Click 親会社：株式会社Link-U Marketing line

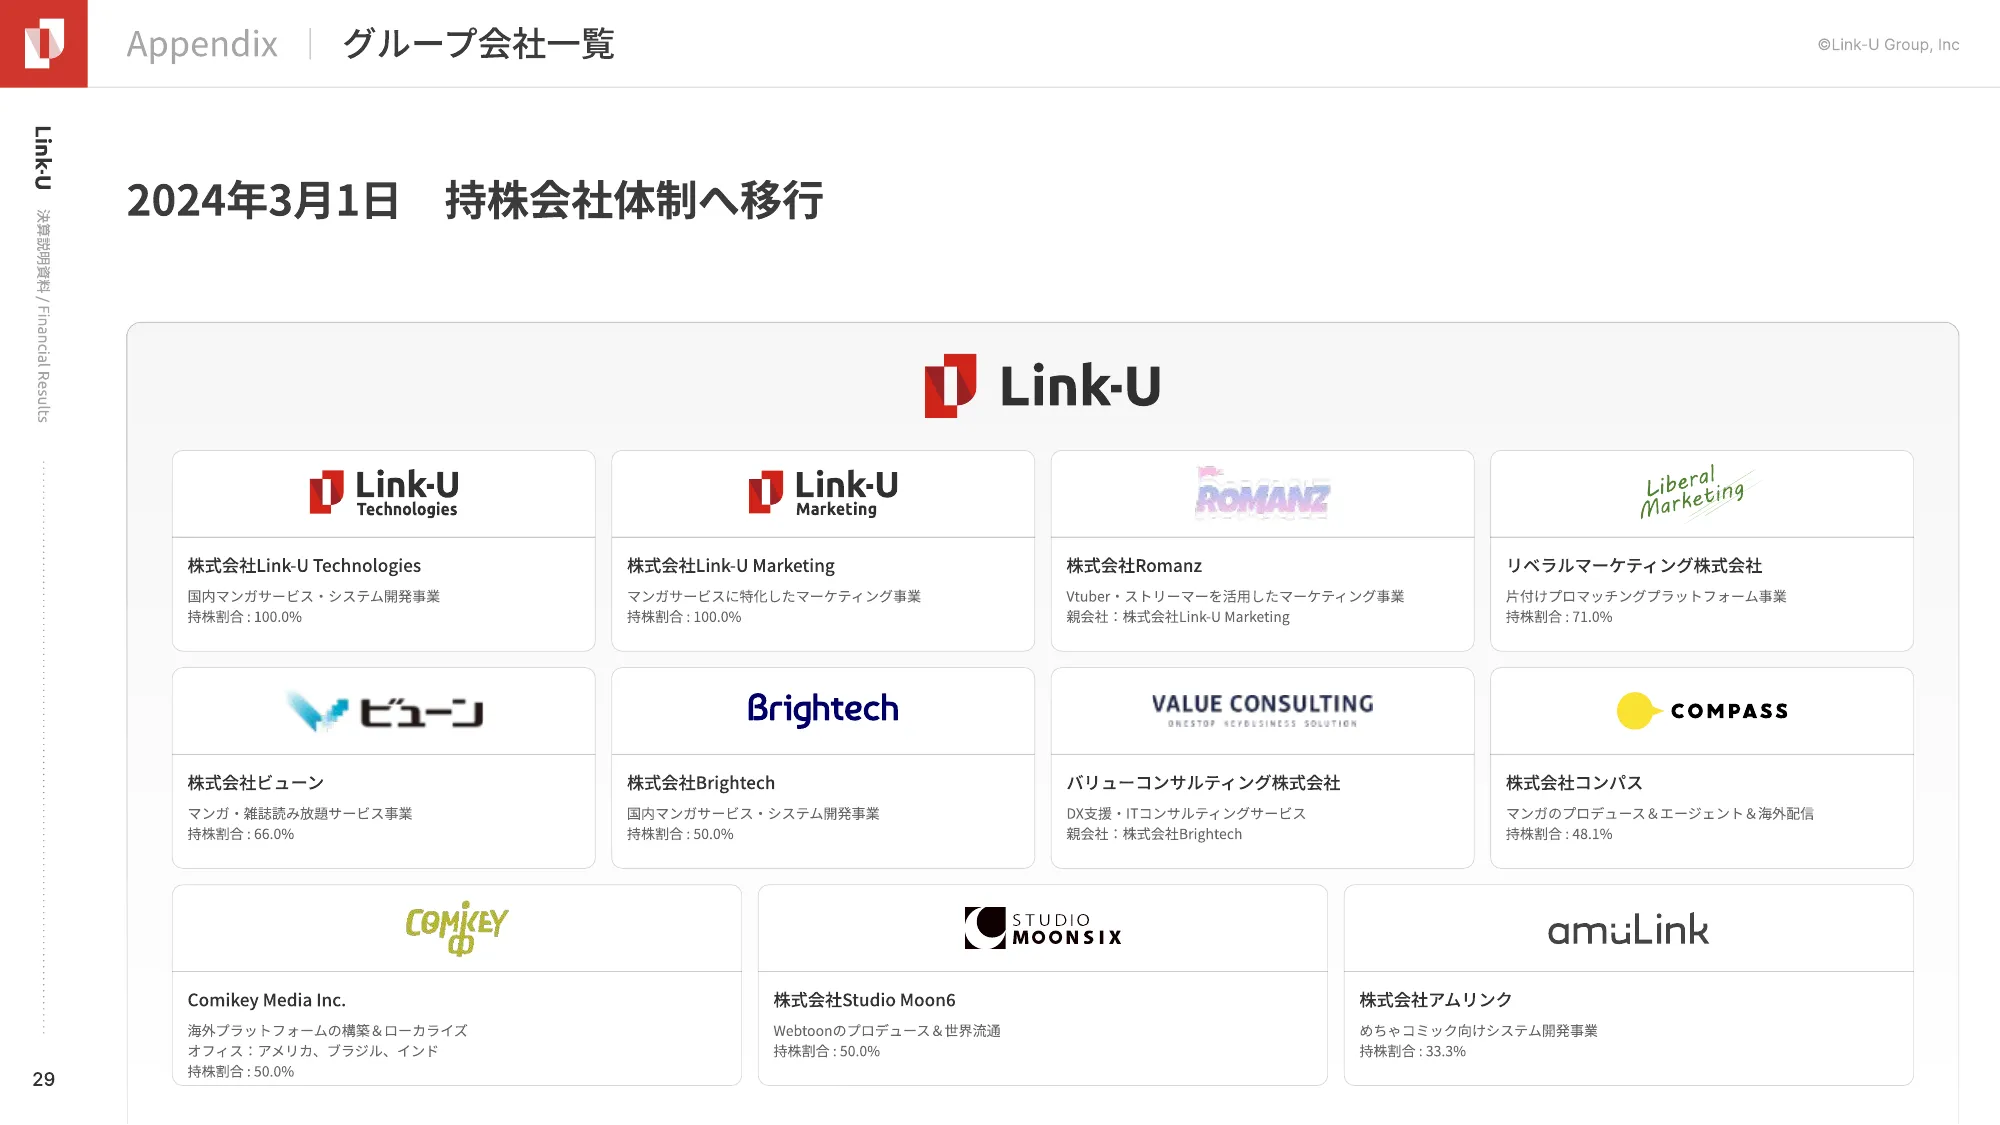[1178, 617]
